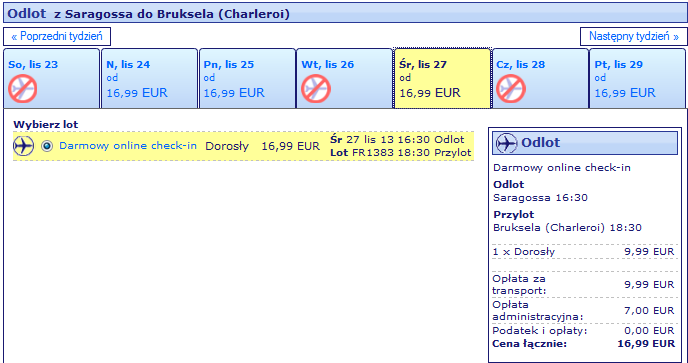Go to next week via Następny tydzień
The width and height of the screenshot is (688, 363).
click(634, 36)
